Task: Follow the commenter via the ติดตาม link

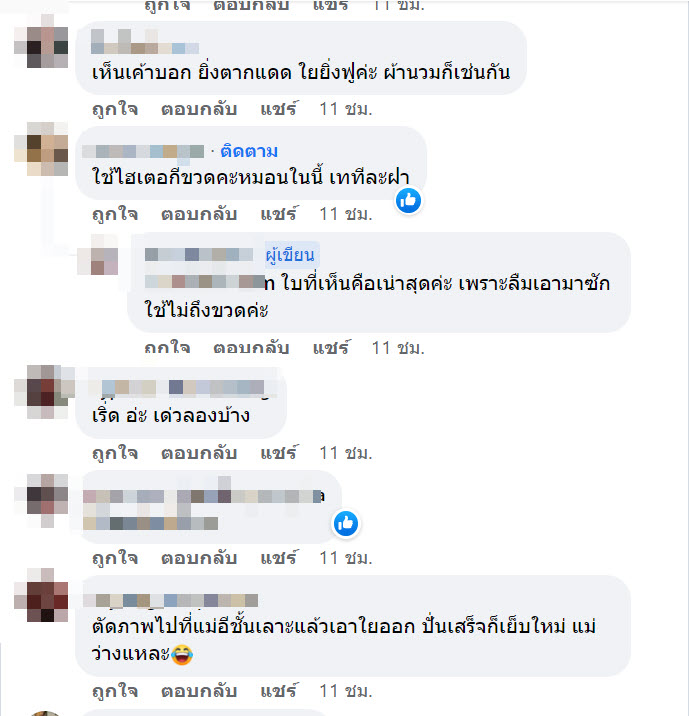Action: coord(249,151)
